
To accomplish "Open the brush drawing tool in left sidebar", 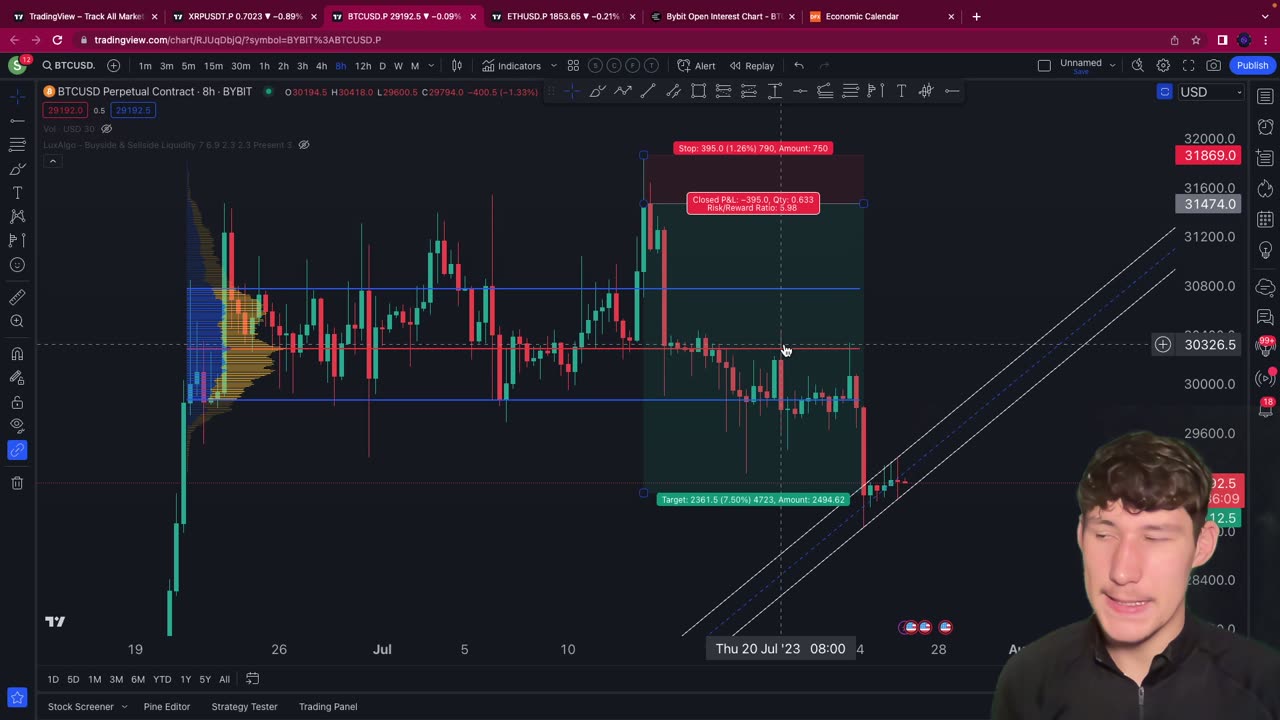I will pyautogui.click(x=17, y=168).
